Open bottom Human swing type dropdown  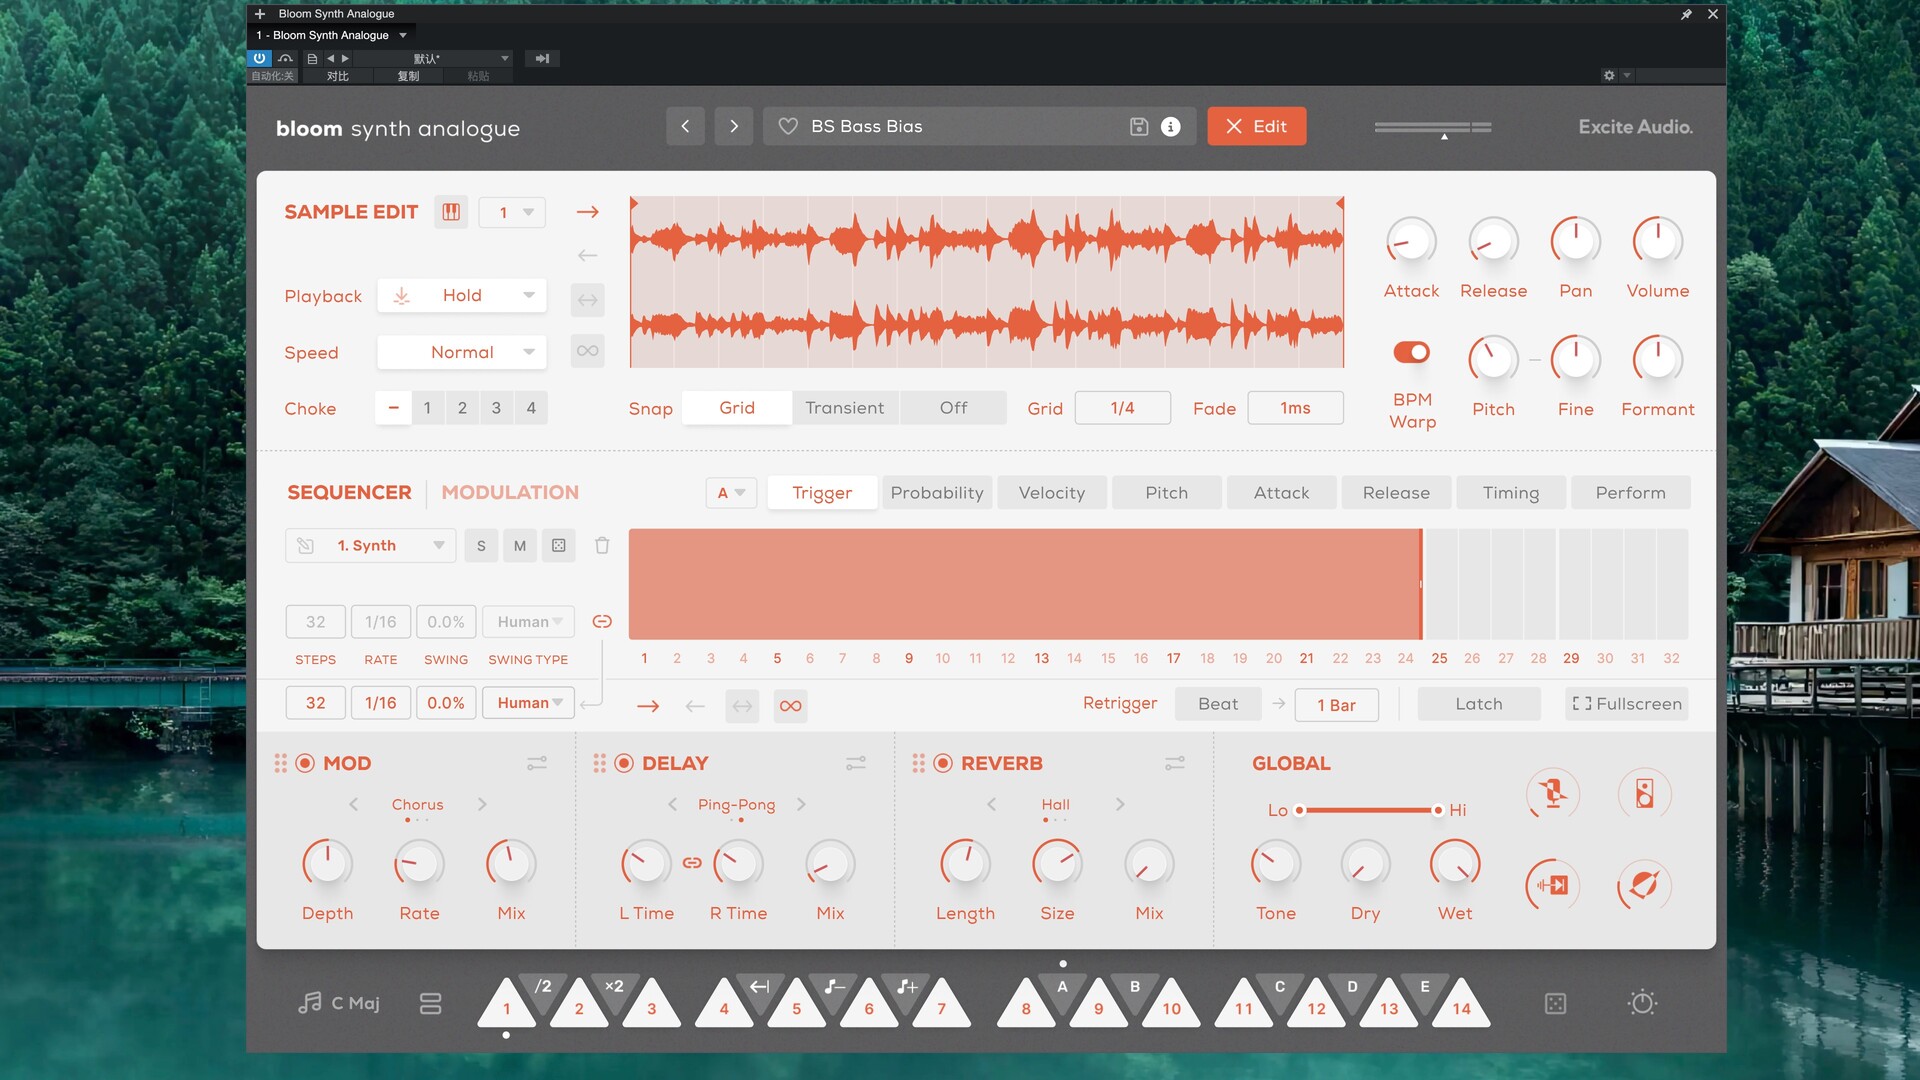529,703
